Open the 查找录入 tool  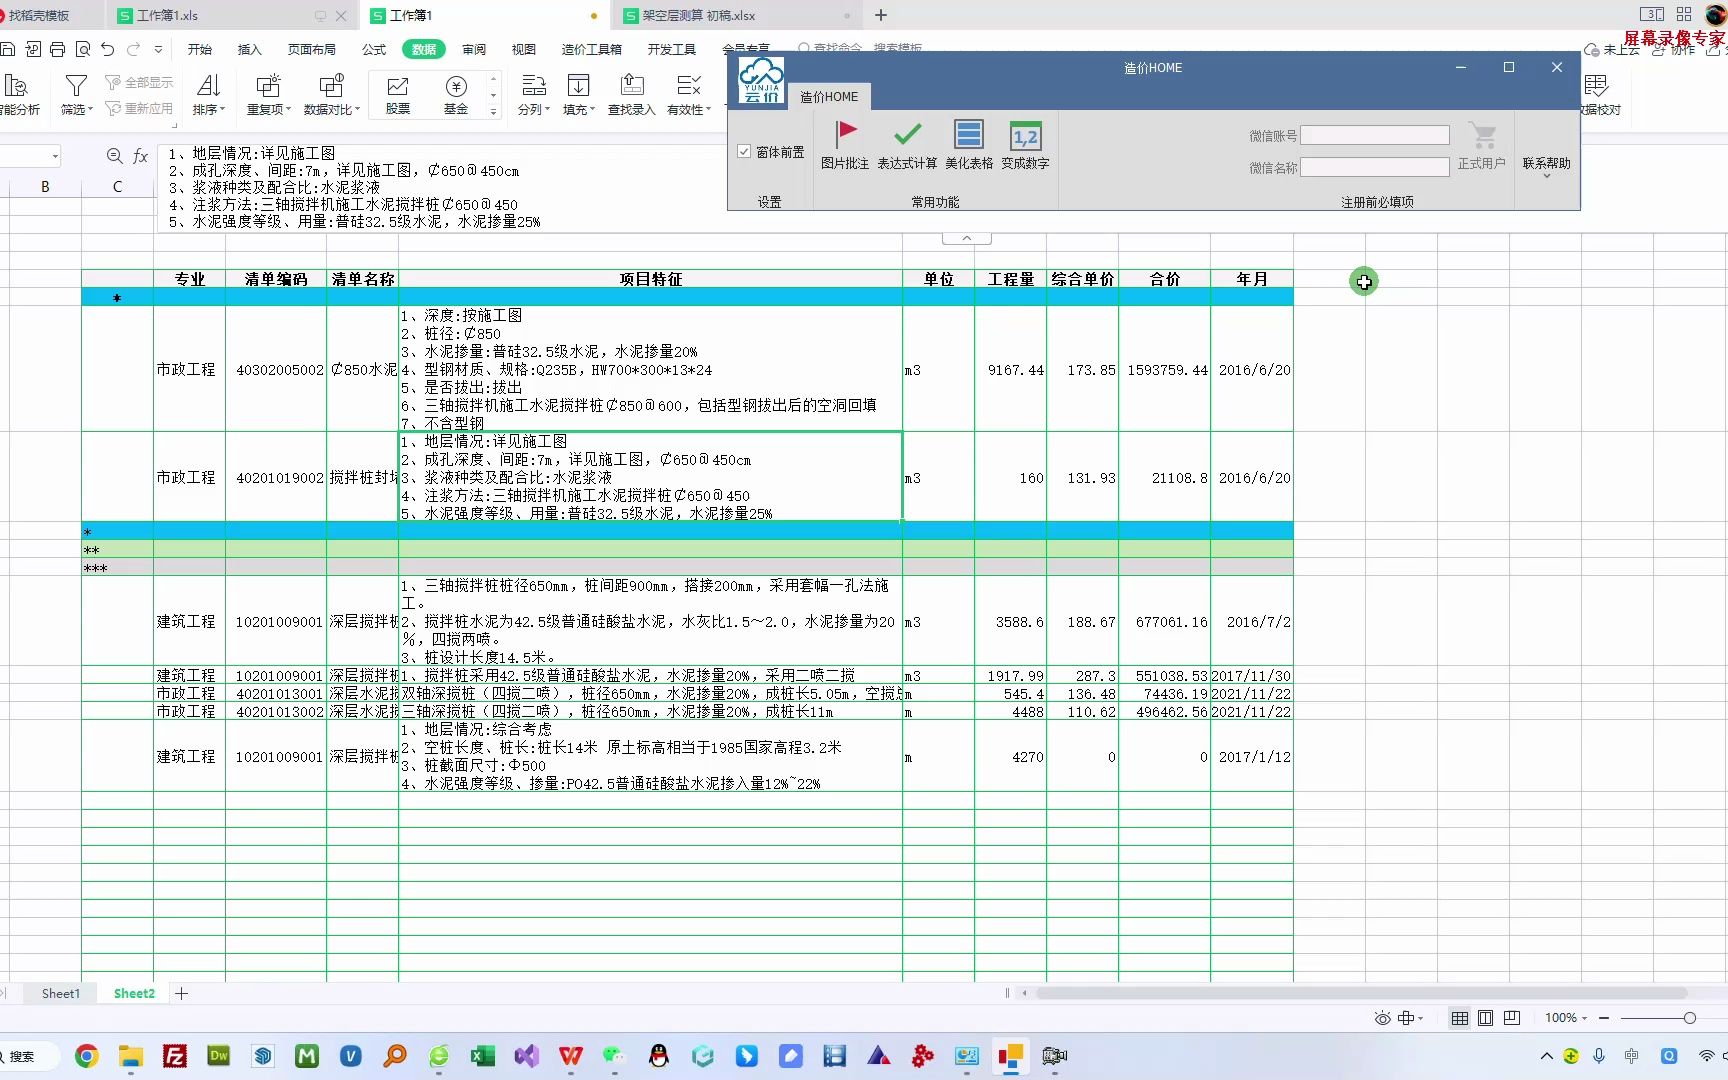pos(632,95)
